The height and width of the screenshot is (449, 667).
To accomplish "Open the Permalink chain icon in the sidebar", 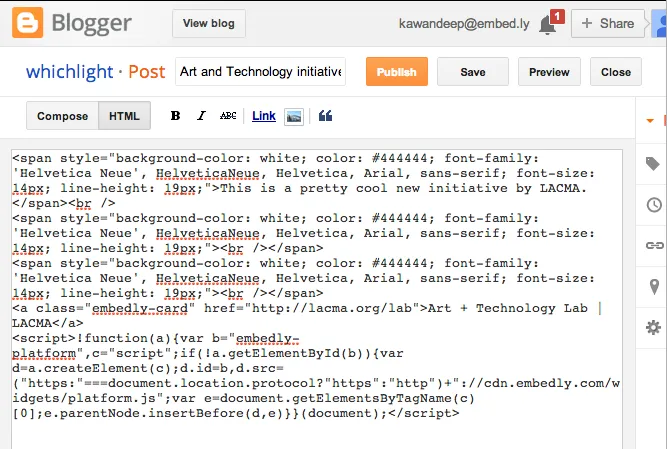I will point(654,245).
